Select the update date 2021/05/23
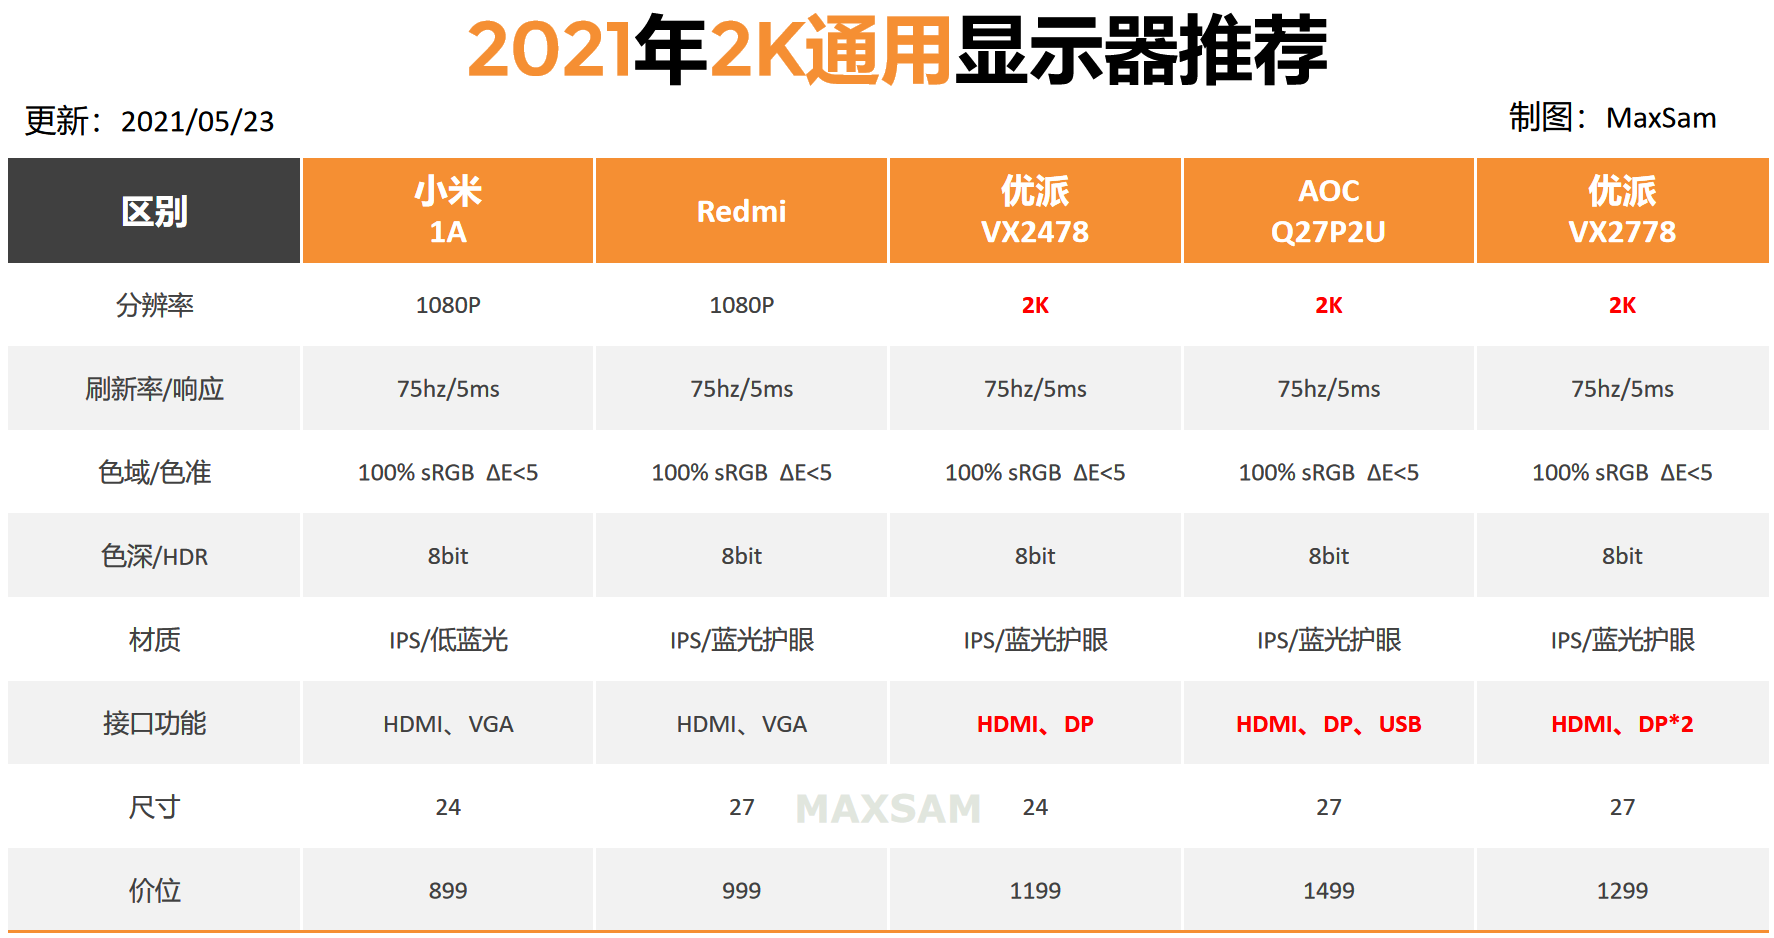 [x=197, y=121]
